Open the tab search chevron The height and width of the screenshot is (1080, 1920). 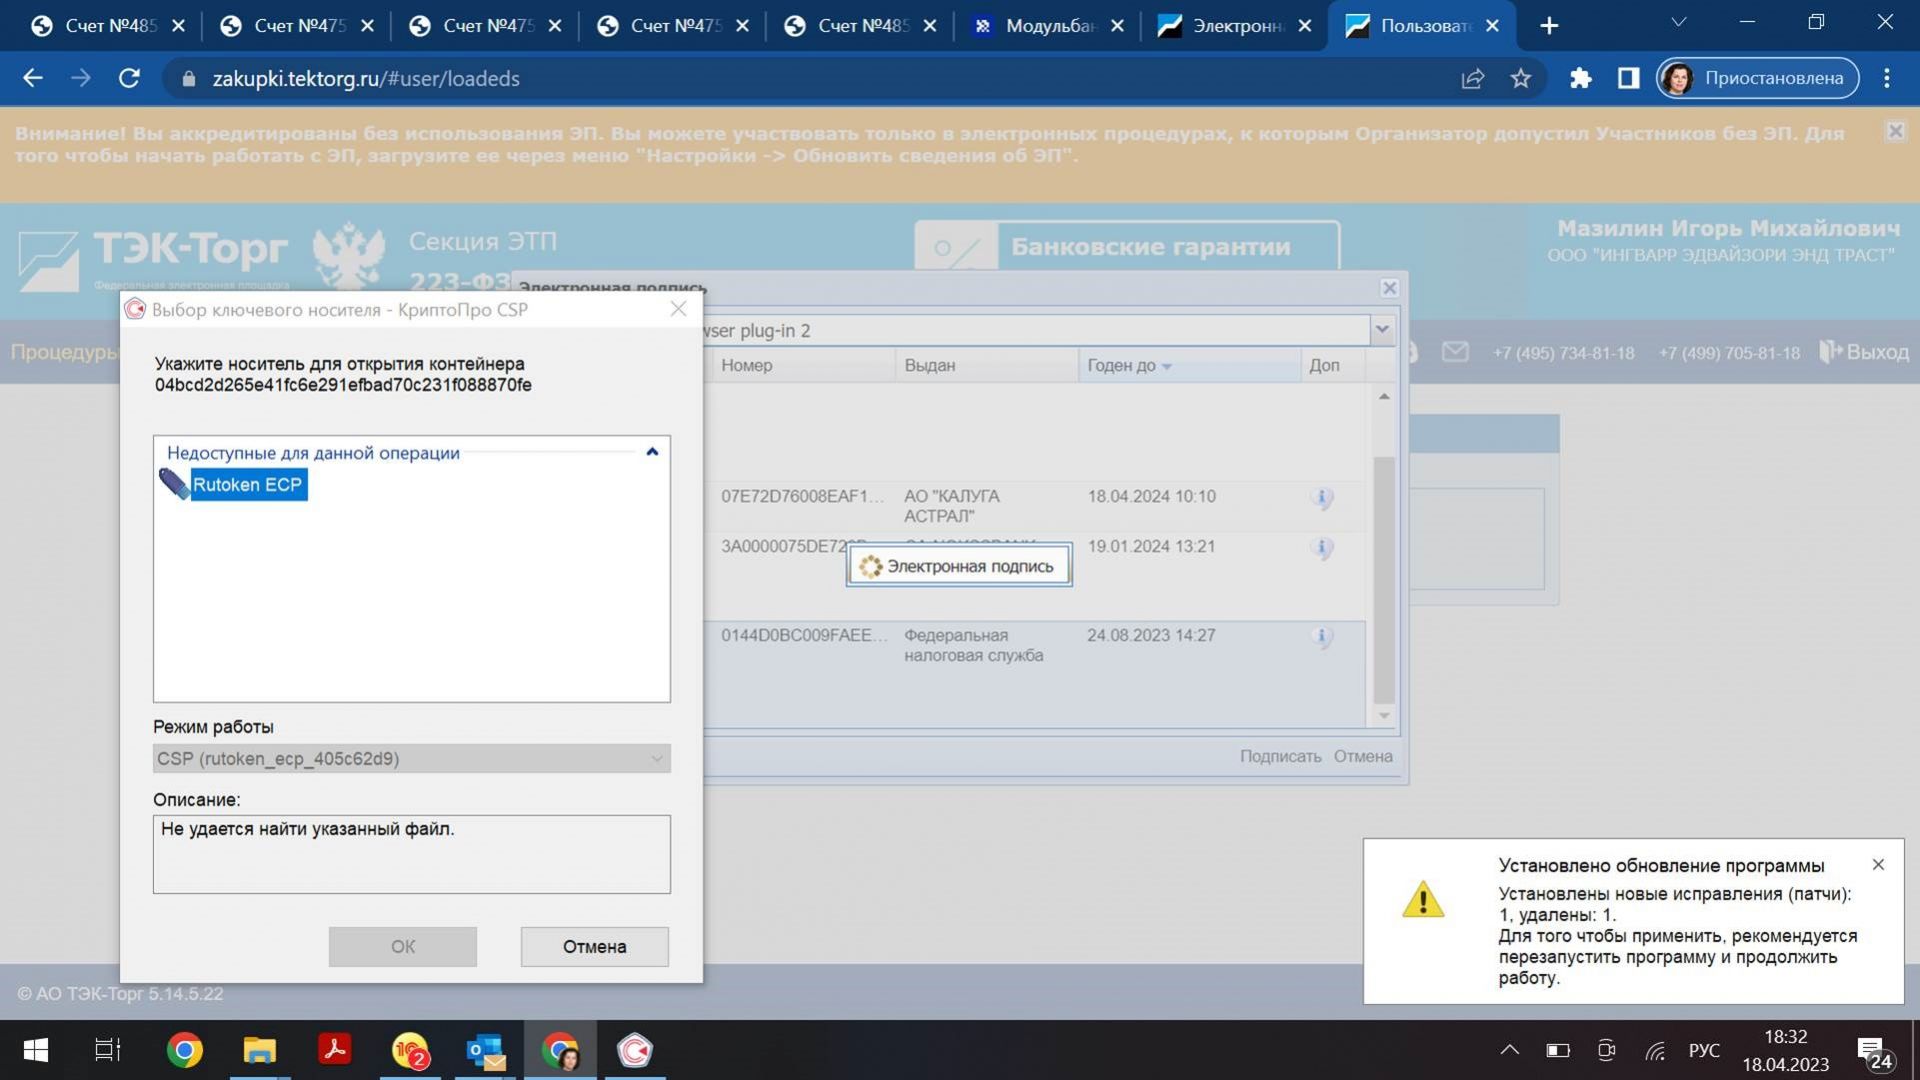click(x=1678, y=22)
